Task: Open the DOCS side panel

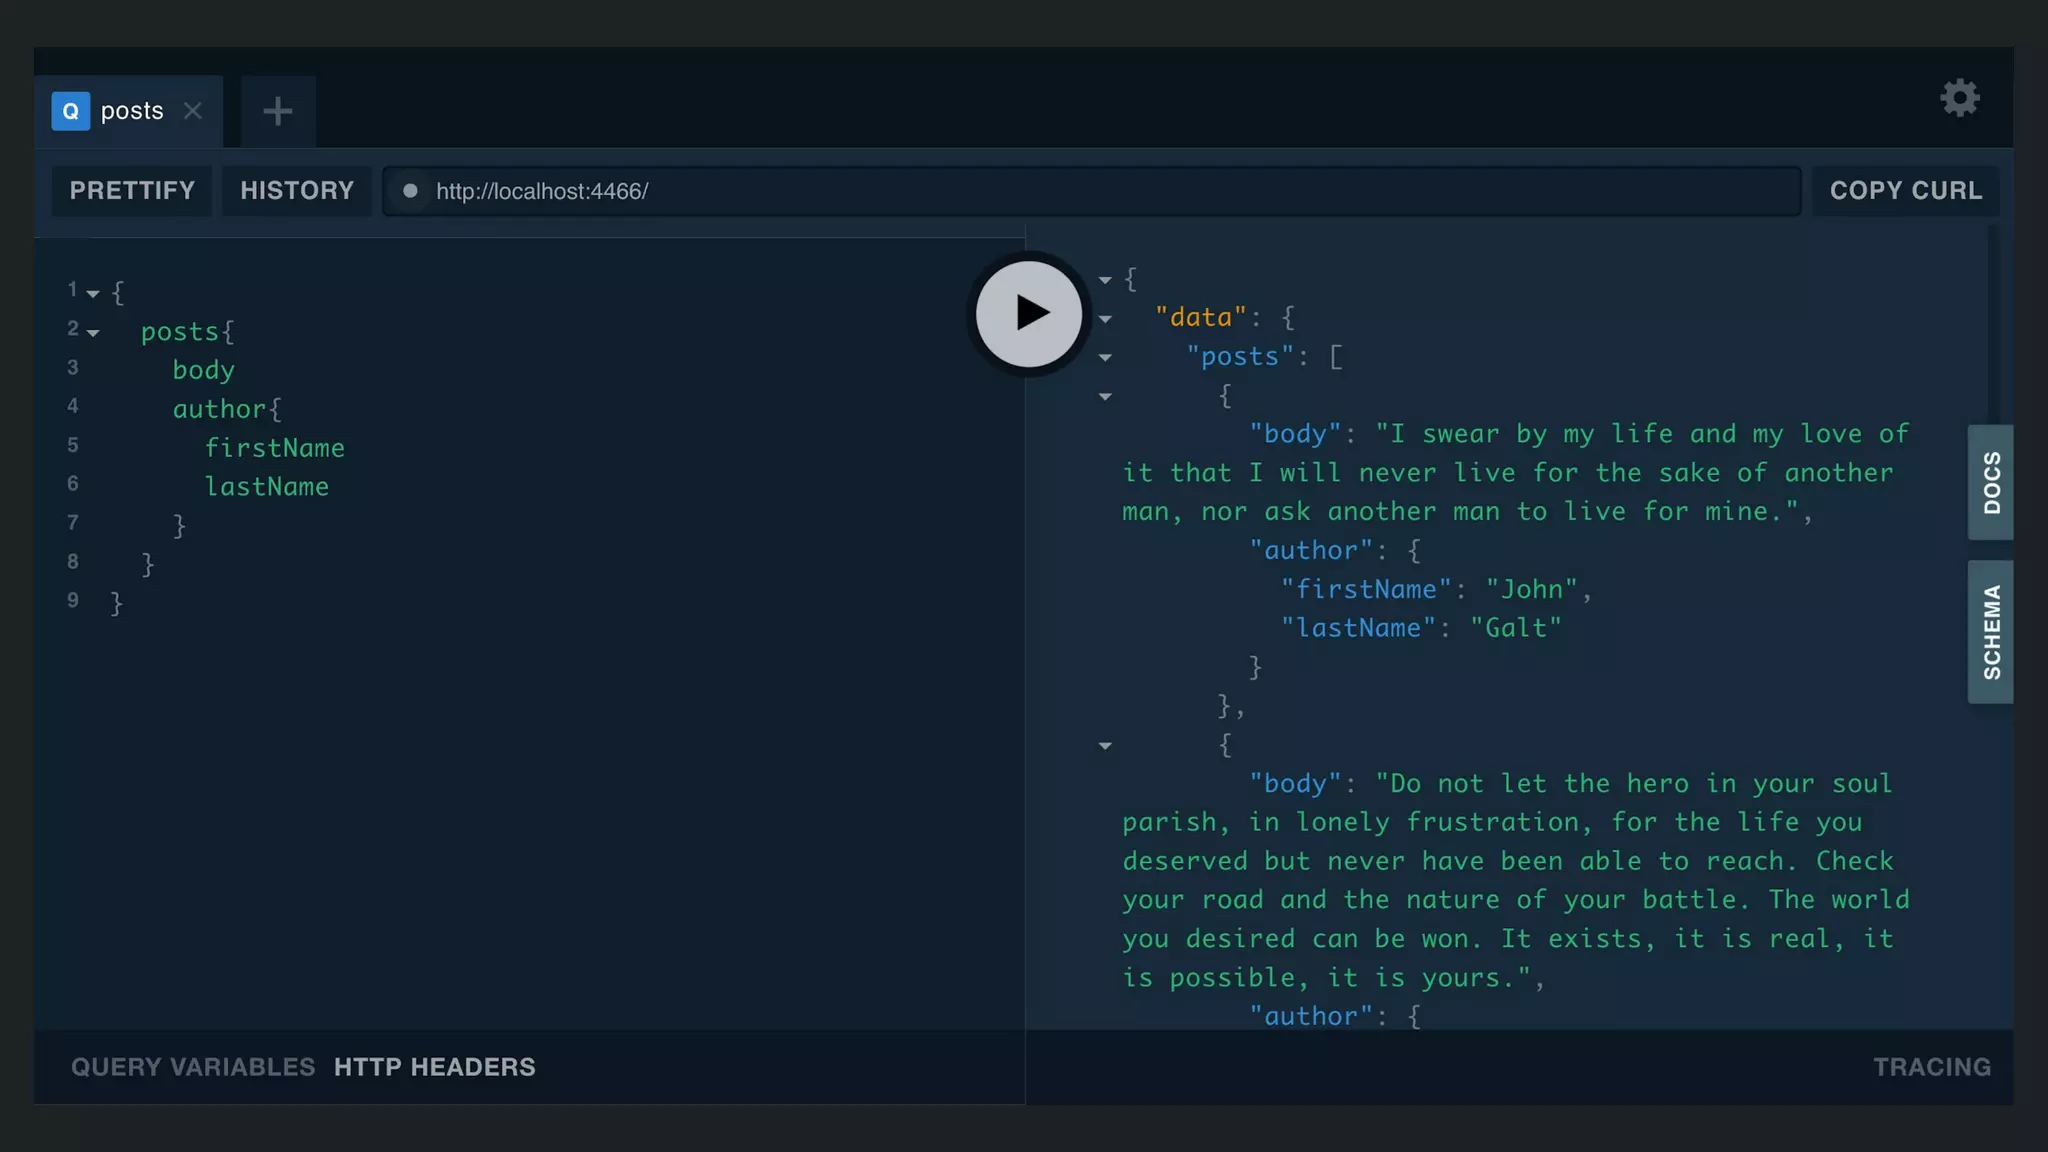Action: [1990, 482]
